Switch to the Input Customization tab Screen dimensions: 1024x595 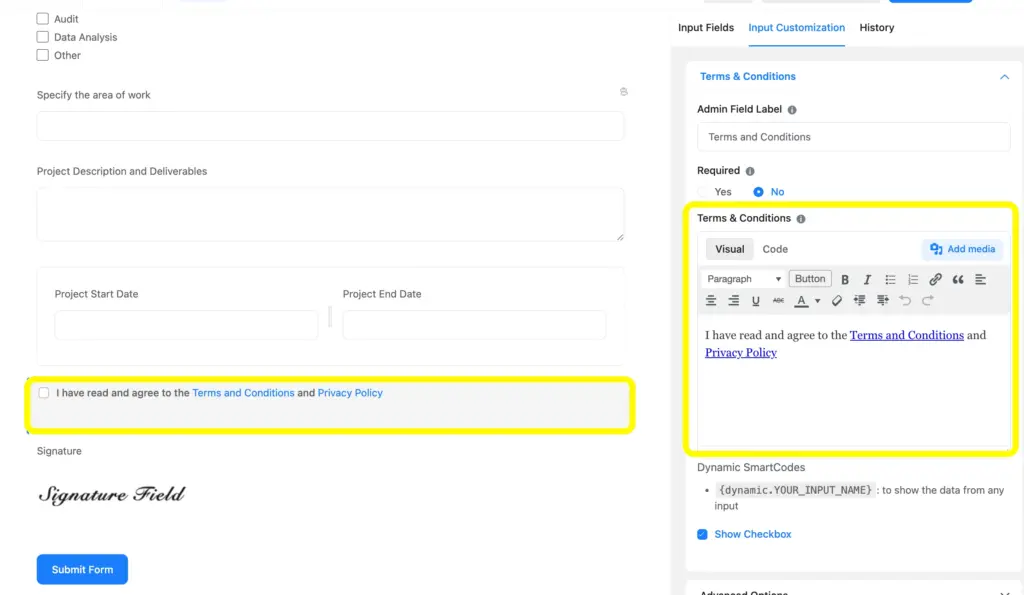[796, 27]
